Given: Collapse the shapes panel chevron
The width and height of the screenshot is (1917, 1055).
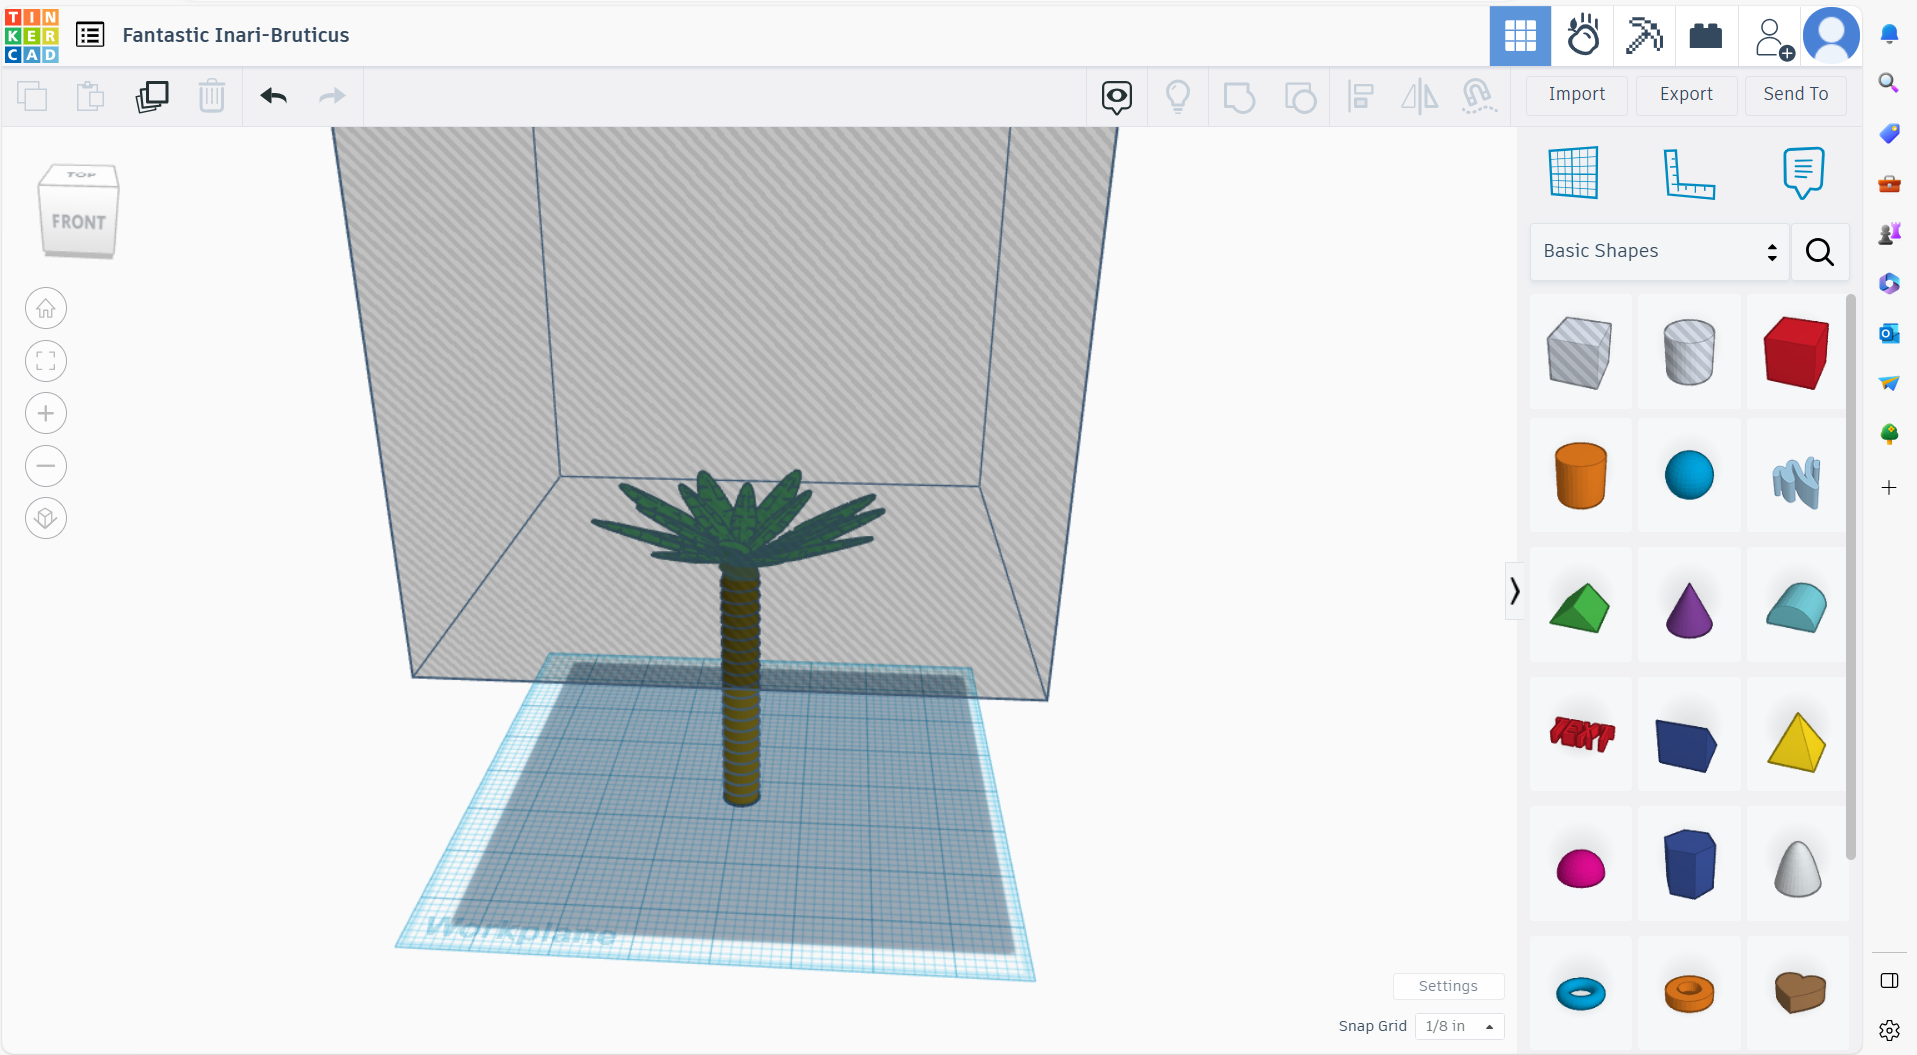Looking at the screenshot, I should click(x=1515, y=591).
